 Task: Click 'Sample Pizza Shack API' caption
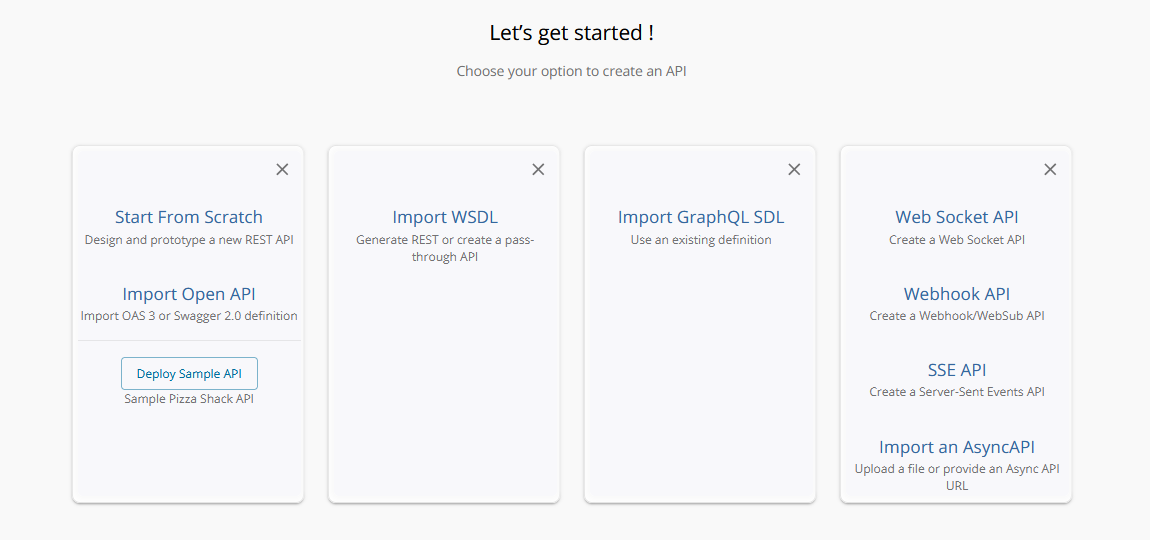[x=189, y=399]
